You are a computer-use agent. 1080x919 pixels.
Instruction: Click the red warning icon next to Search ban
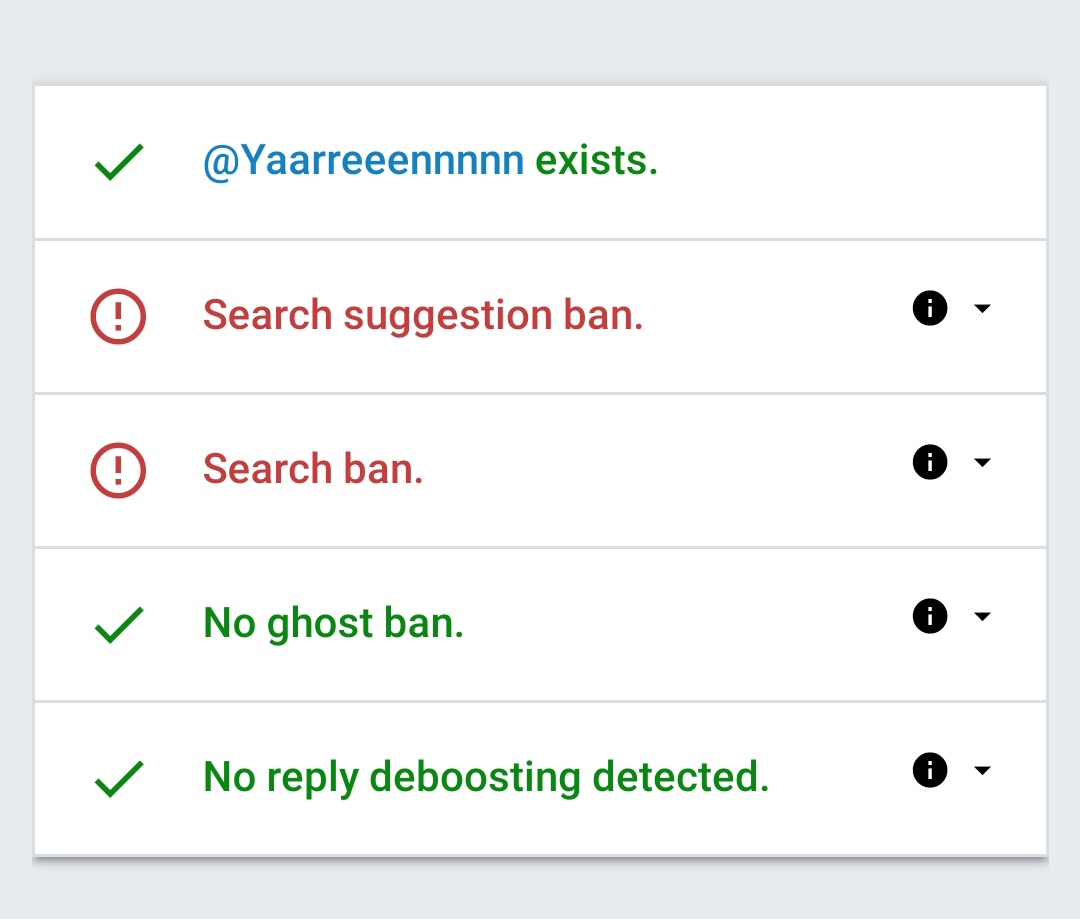tap(119, 471)
